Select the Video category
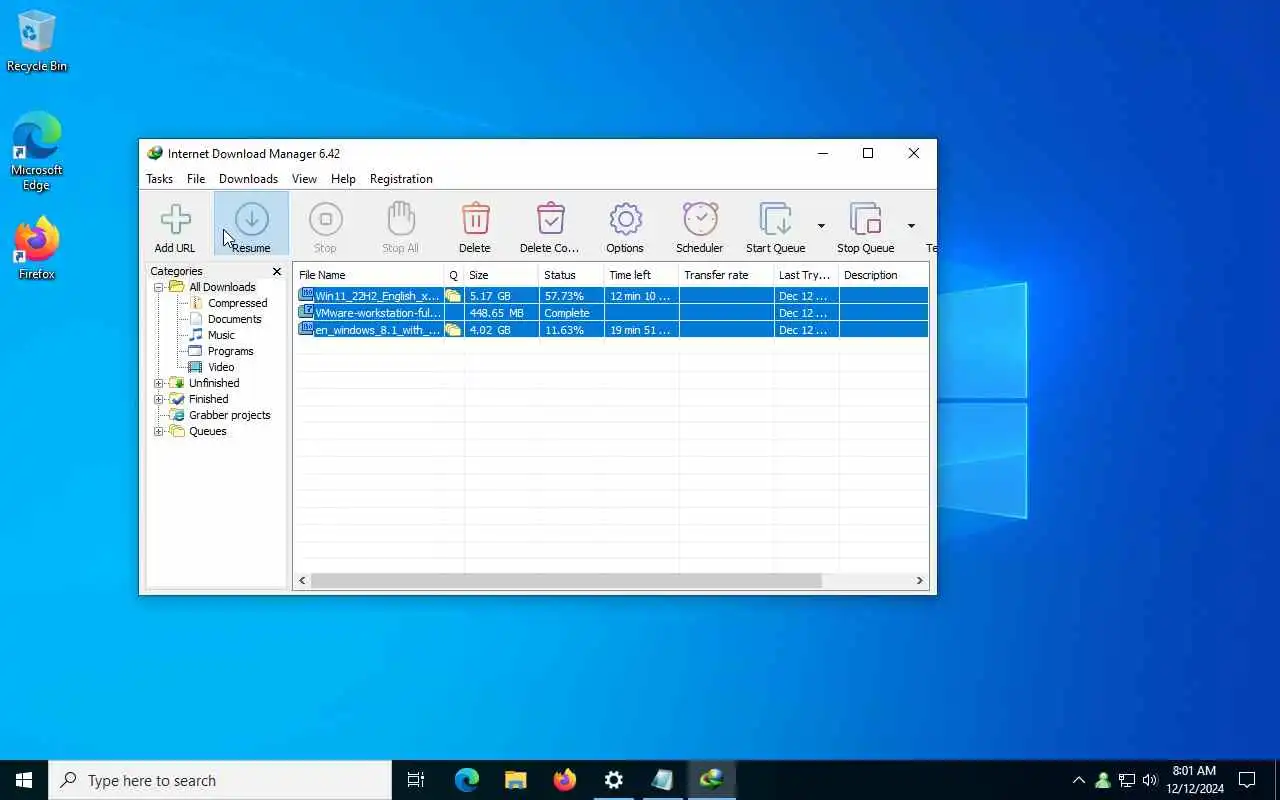Image resolution: width=1280 pixels, height=800 pixels. click(221, 367)
